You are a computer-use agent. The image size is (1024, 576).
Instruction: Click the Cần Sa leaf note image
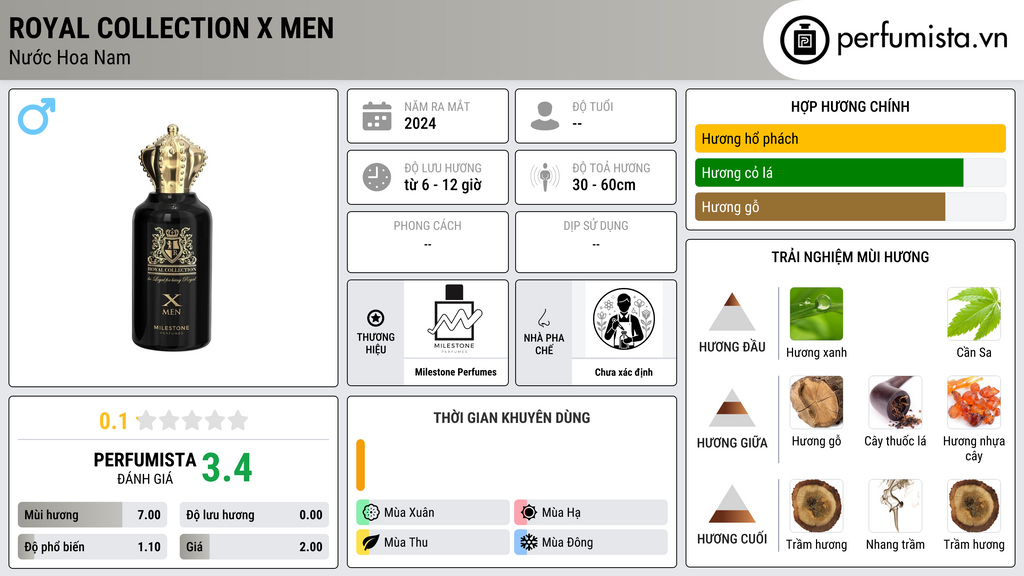[974, 313]
